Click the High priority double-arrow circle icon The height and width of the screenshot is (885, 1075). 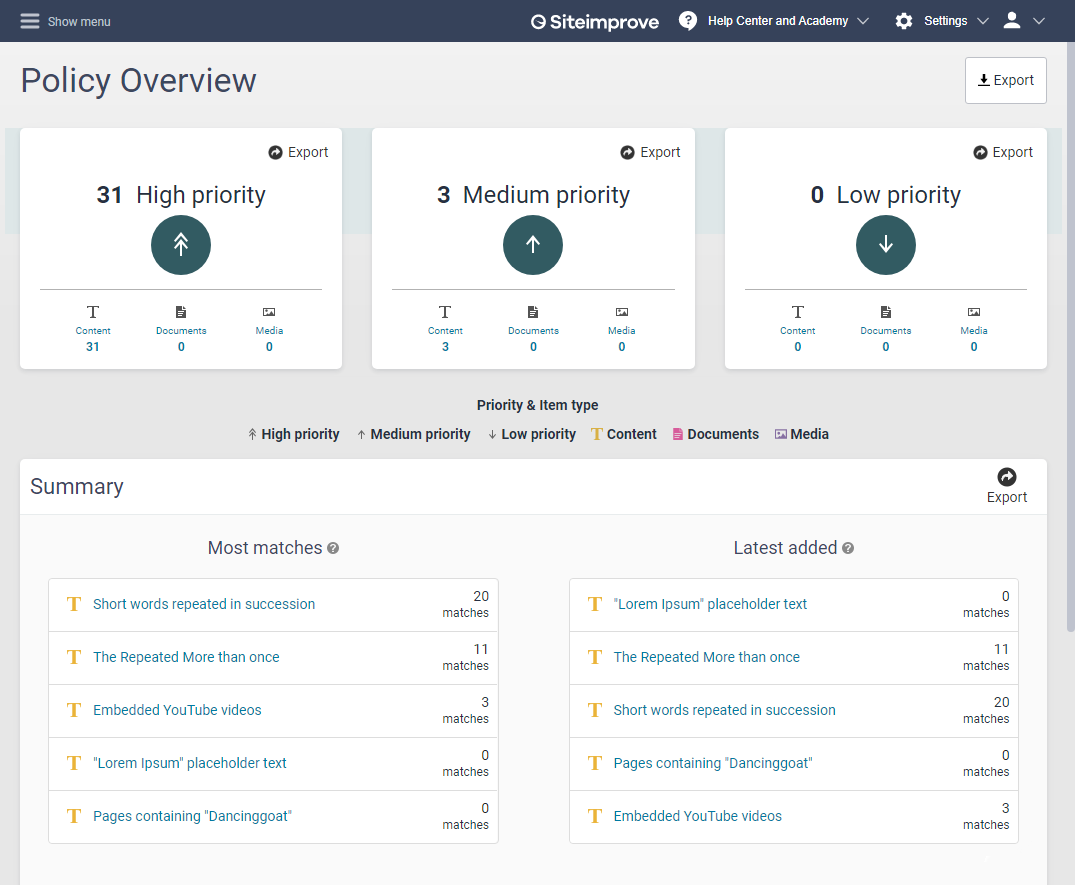(181, 245)
